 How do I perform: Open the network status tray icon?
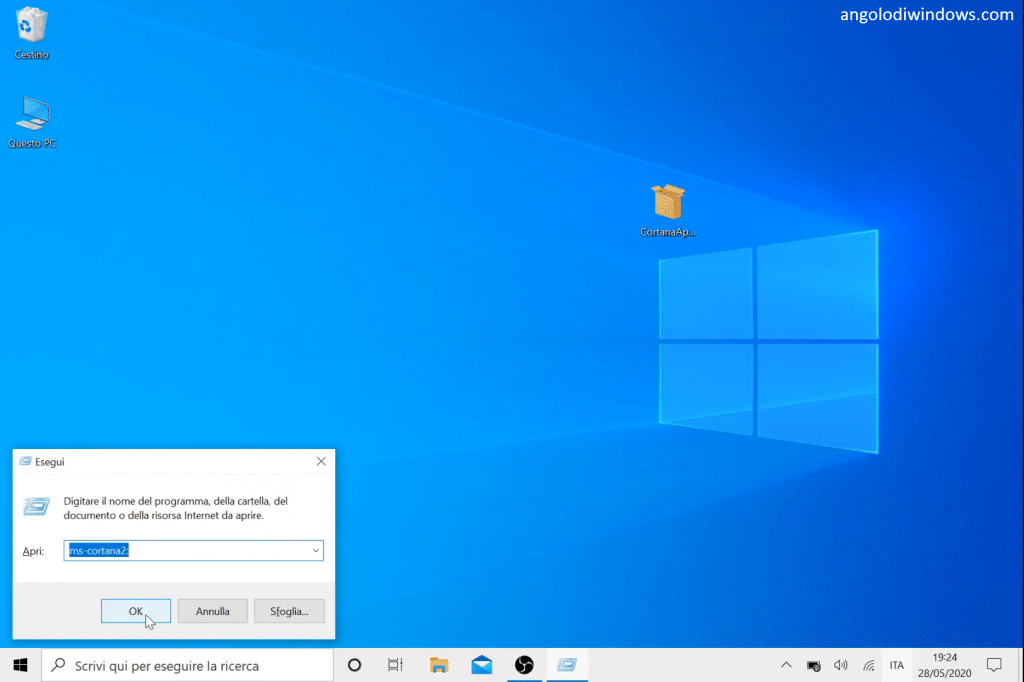[868, 665]
